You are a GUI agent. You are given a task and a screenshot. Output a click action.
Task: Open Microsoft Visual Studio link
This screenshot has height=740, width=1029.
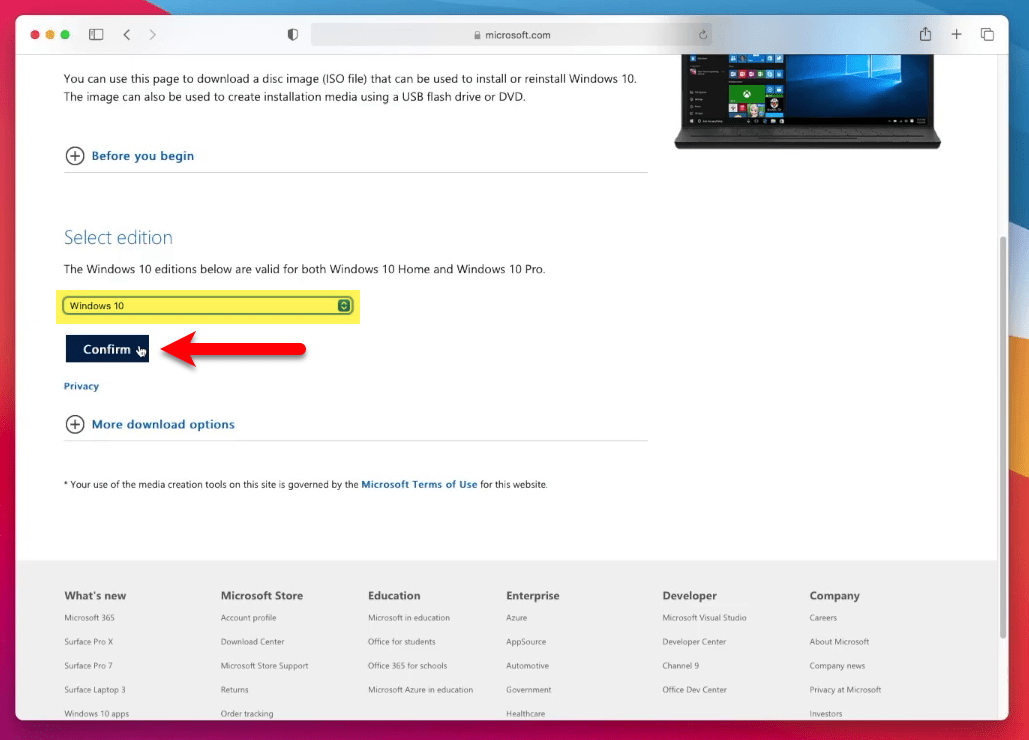704,618
